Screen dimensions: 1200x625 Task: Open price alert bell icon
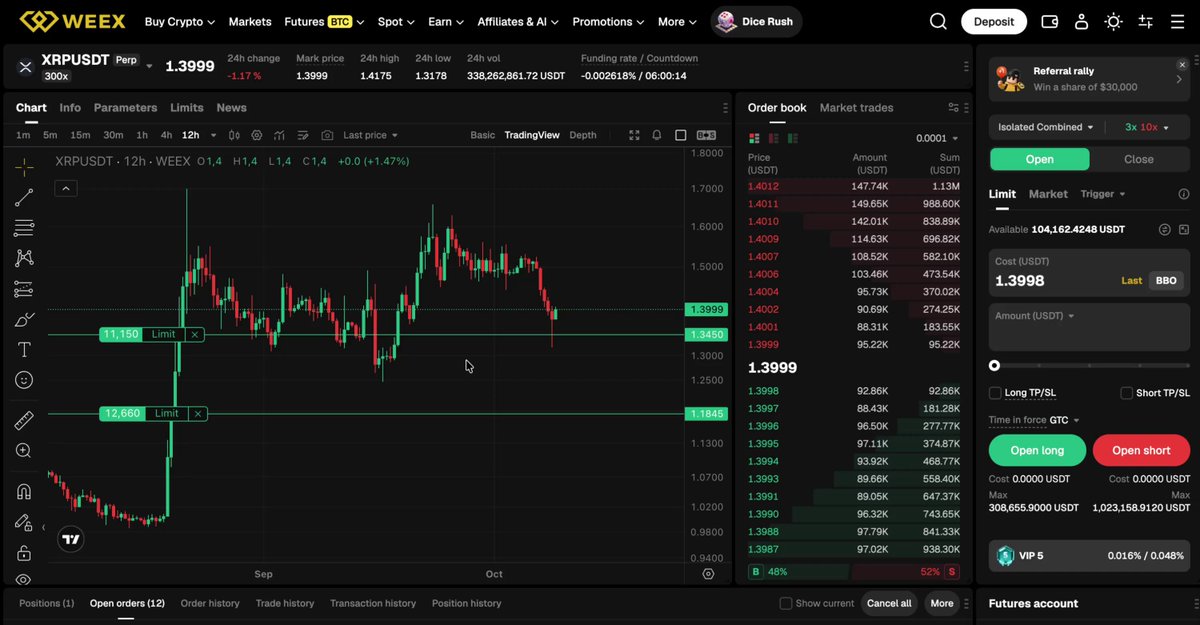tap(657, 135)
